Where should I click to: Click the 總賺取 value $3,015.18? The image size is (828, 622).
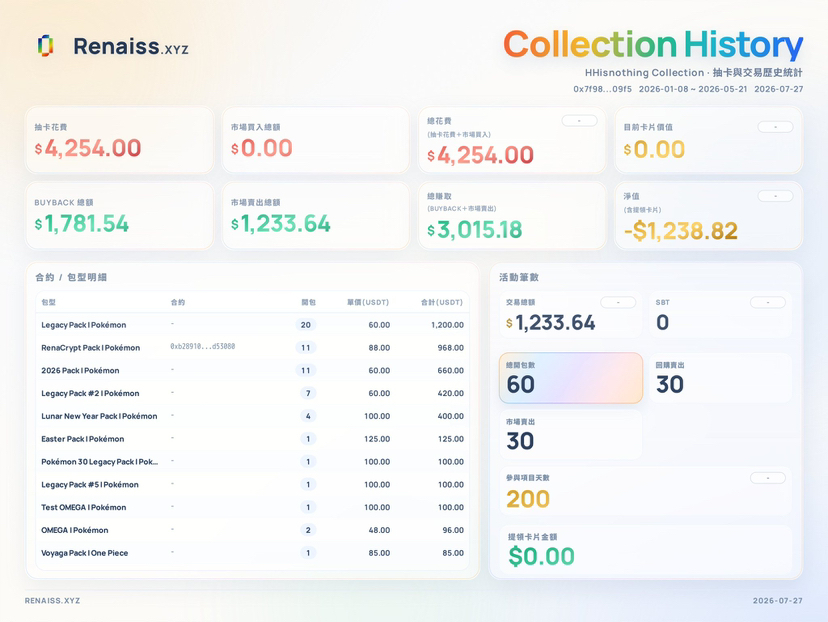coord(475,230)
